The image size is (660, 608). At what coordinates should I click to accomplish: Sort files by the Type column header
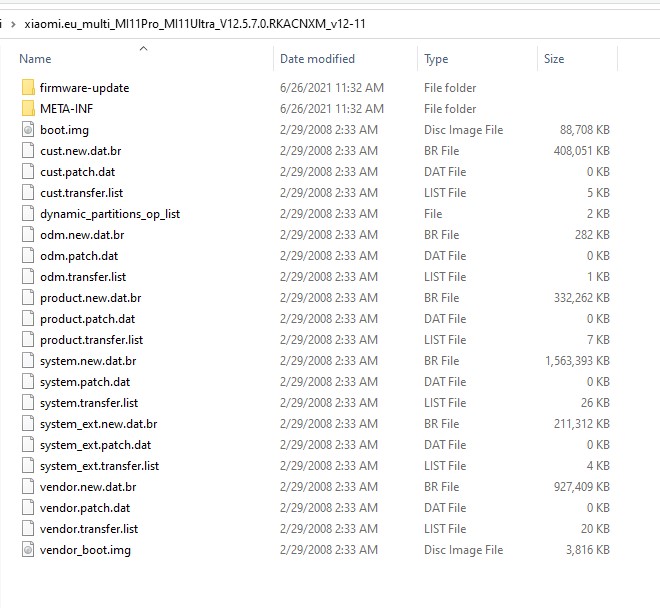(x=436, y=59)
